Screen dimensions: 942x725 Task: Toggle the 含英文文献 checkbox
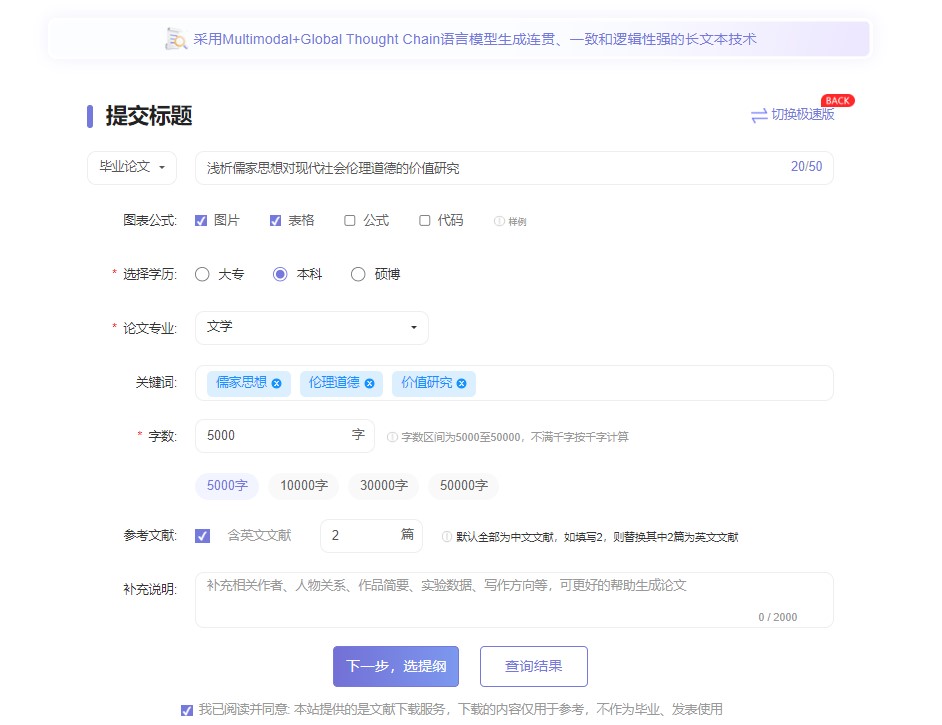click(203, 536)
